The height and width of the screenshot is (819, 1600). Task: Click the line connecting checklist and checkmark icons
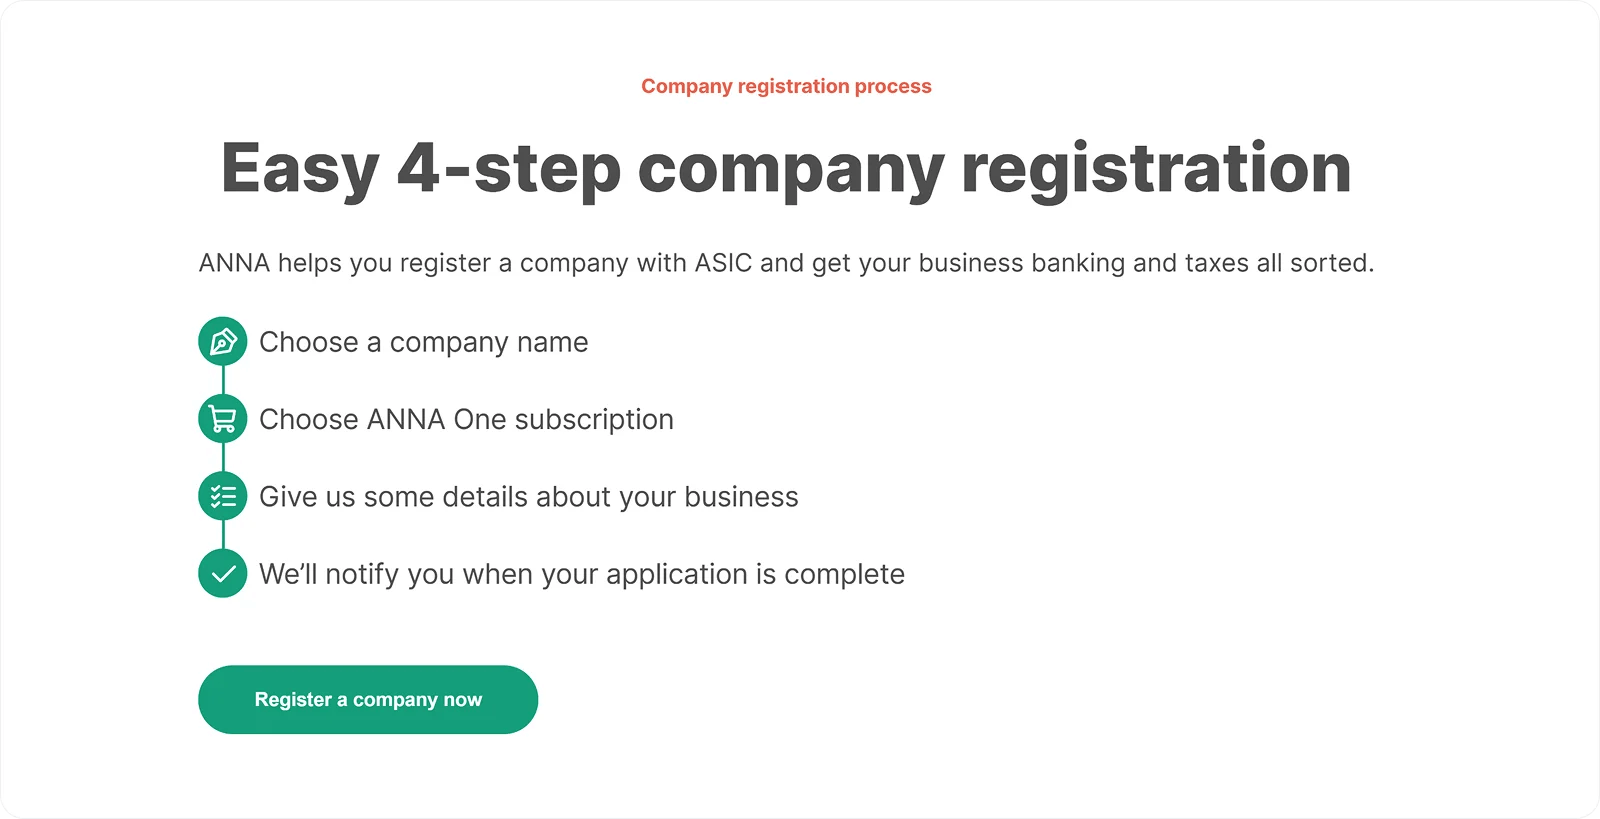pyautogui.click(x=223, y=535)
